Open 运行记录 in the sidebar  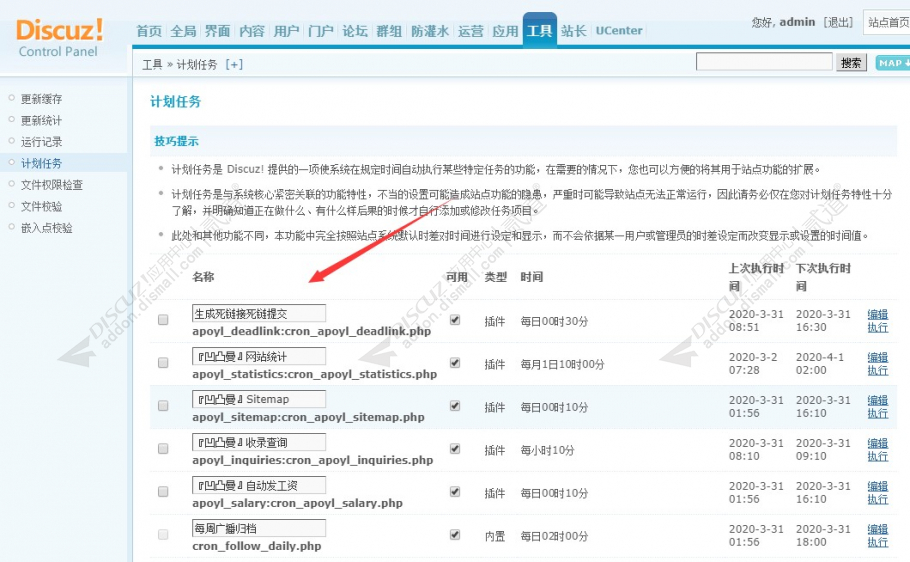(41, 142)
